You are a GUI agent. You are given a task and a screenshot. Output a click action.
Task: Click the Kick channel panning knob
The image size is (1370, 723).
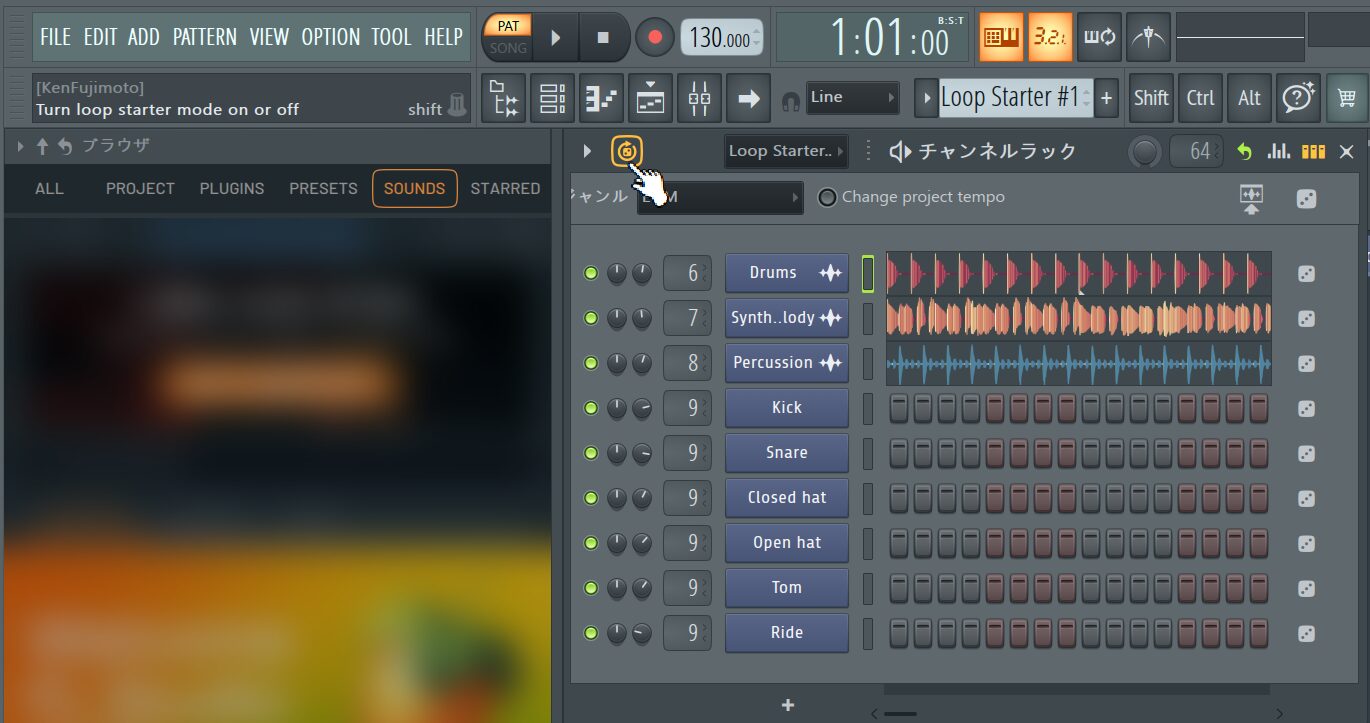(x=617, y=408)
